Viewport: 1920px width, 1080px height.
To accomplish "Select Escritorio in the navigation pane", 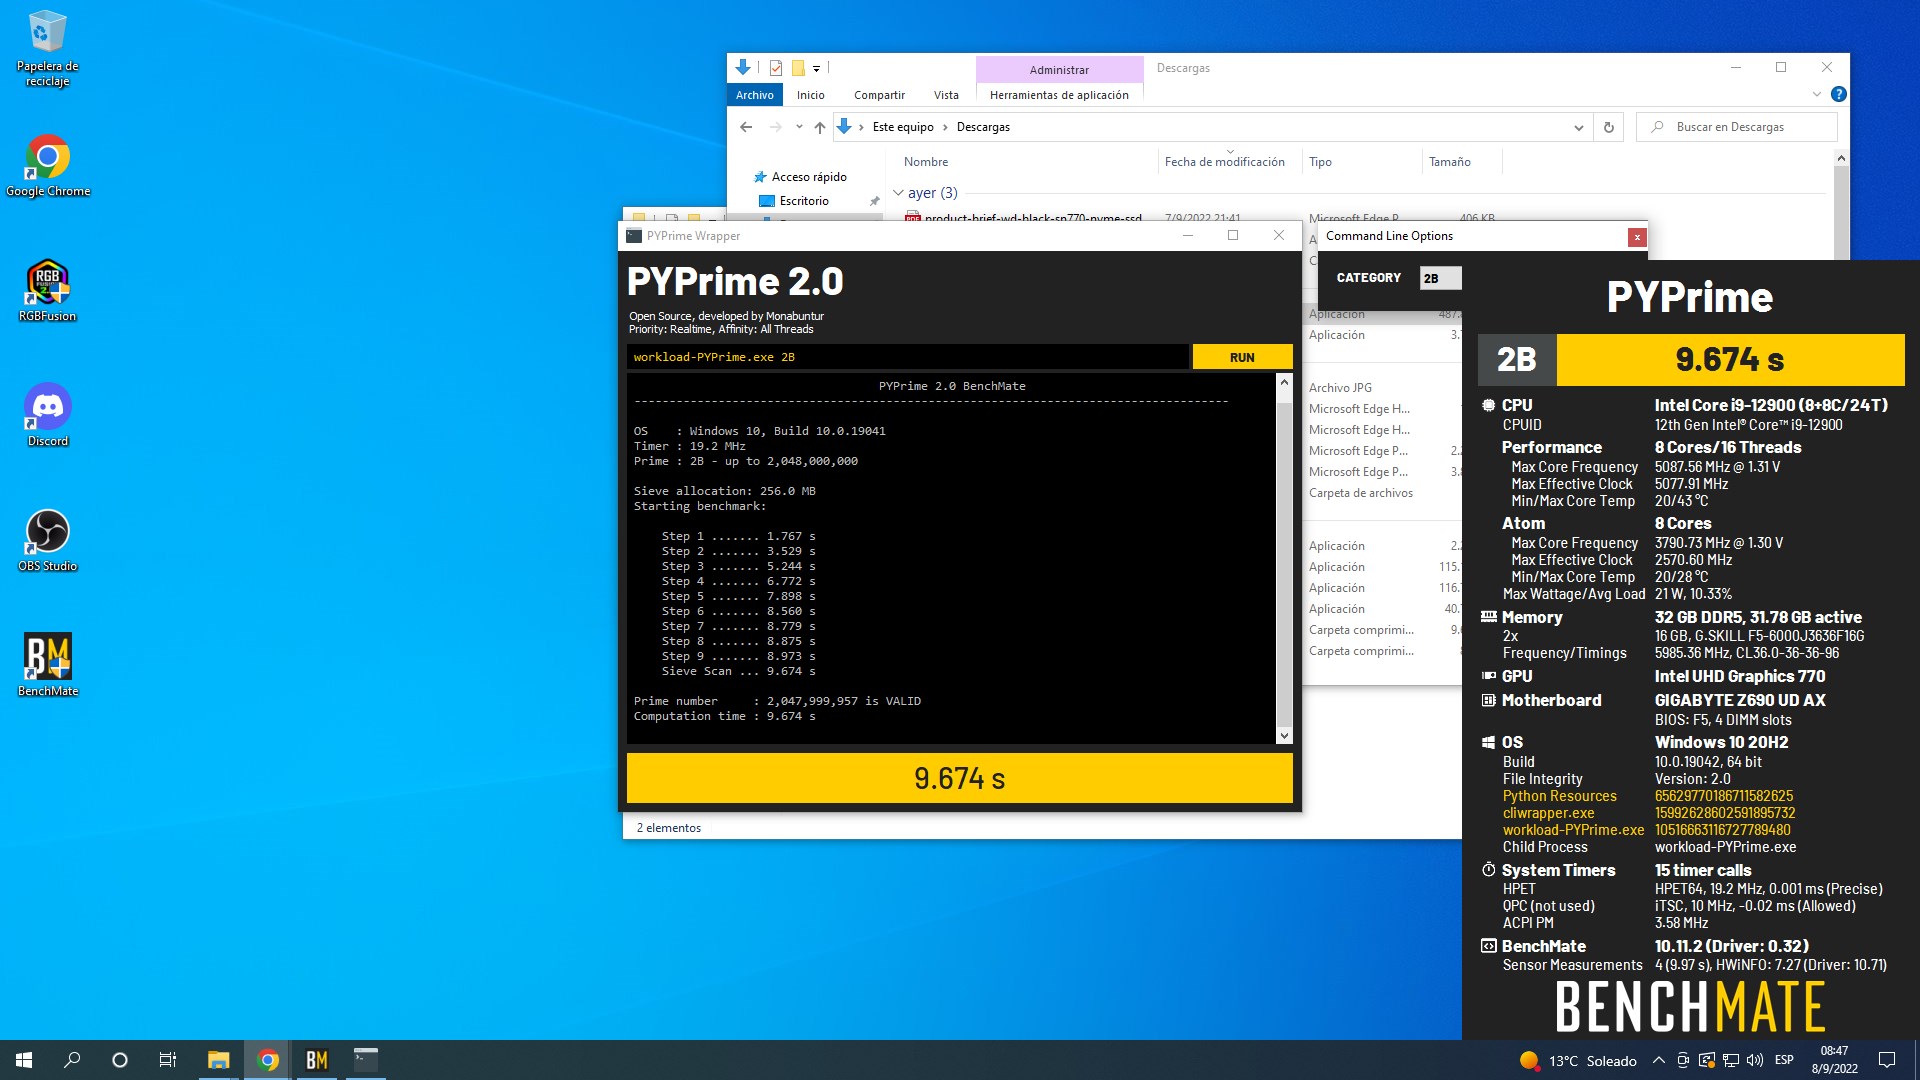I will point(804,201).
